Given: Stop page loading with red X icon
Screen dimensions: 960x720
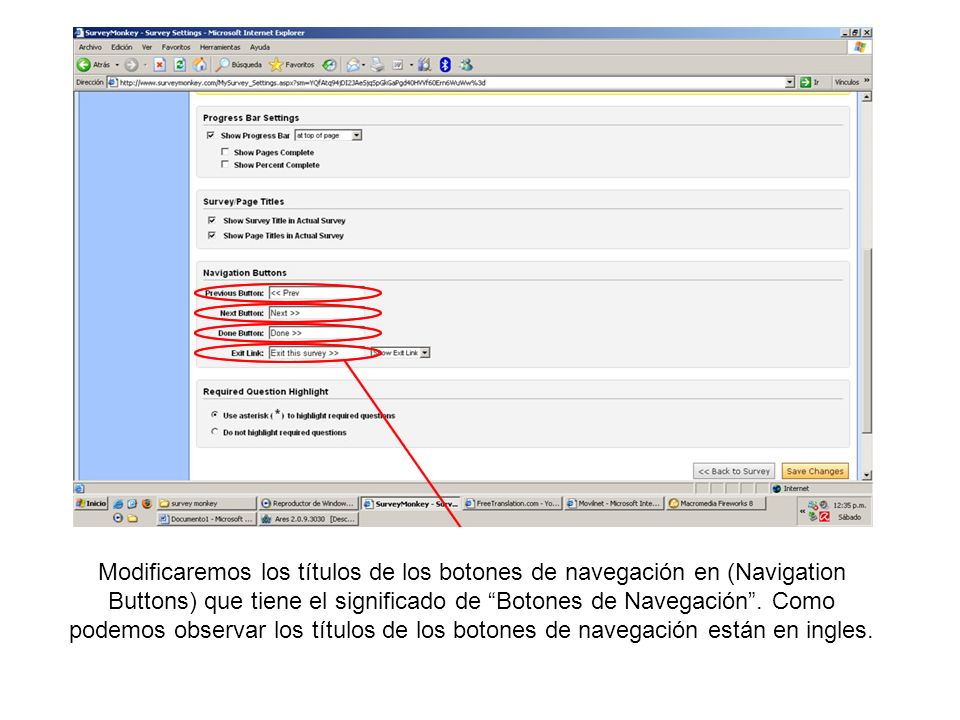Looking at the screenshot, I should tap(160, 65).
